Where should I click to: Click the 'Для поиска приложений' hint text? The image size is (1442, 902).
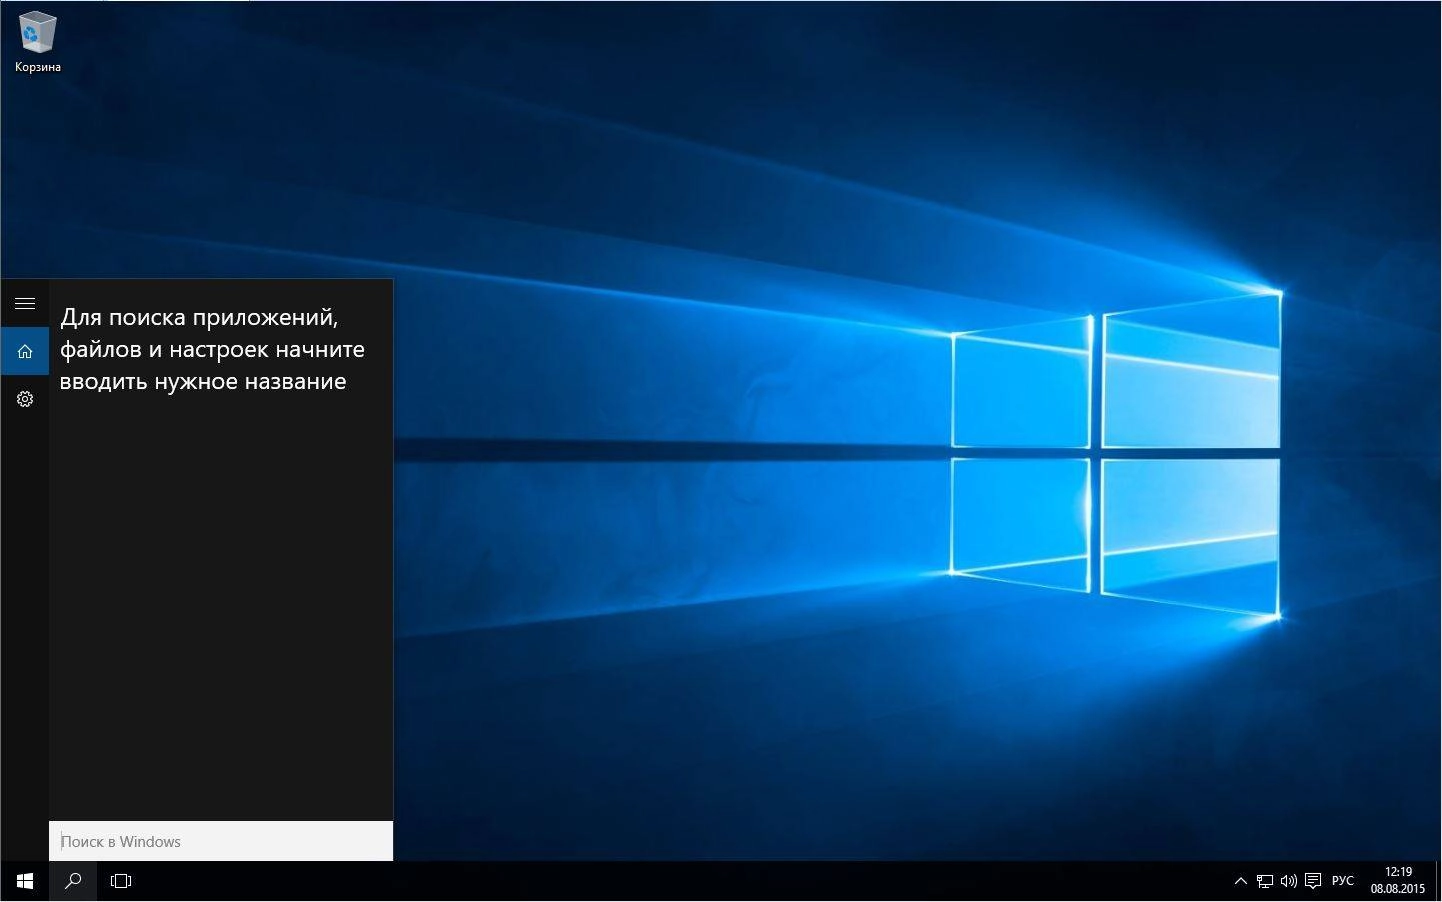coord(212,349)
